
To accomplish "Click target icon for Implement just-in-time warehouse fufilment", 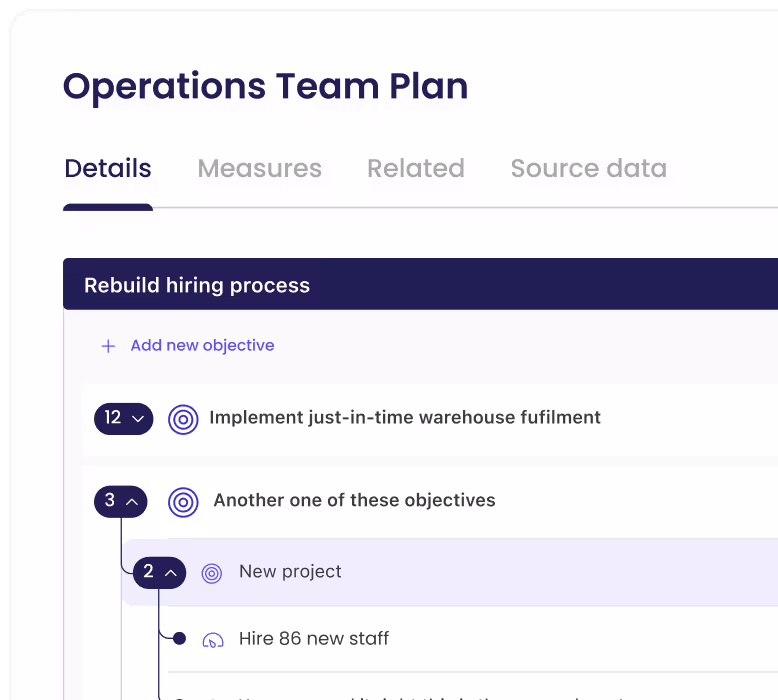I will 183,420.
